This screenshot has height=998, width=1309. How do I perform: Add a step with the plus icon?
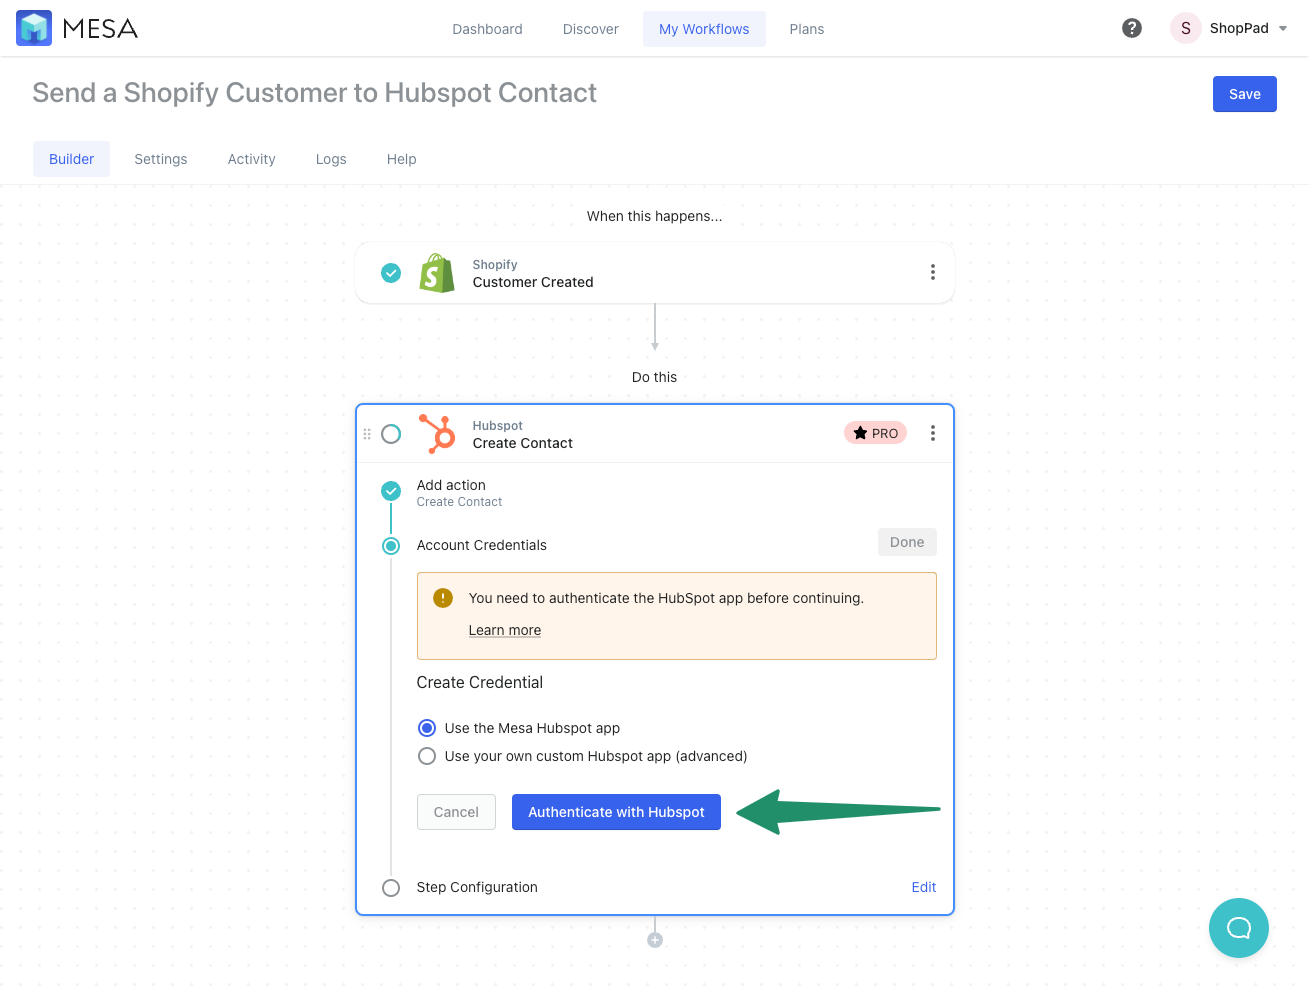(655, 940)
